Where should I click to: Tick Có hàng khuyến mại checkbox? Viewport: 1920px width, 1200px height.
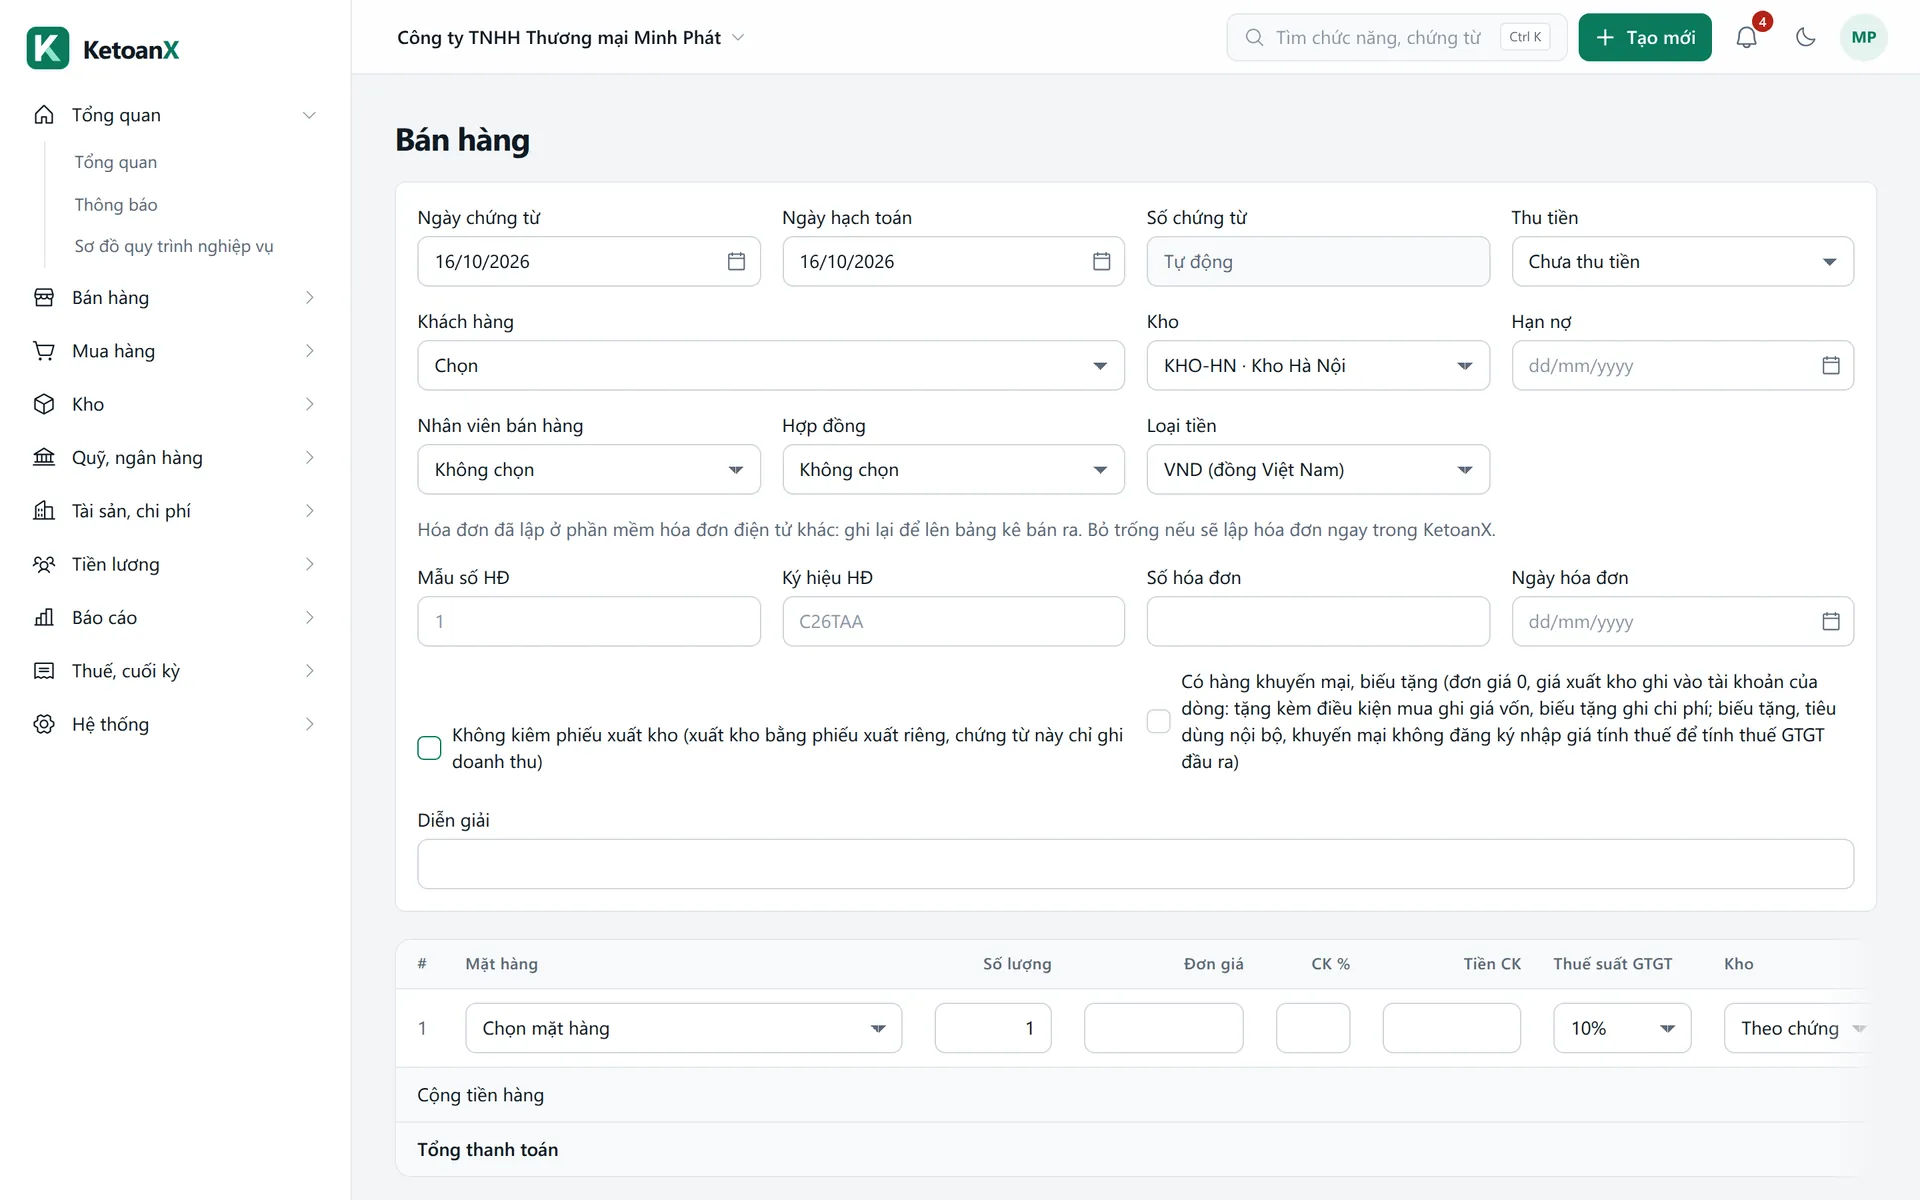(x=1158, y=721)
